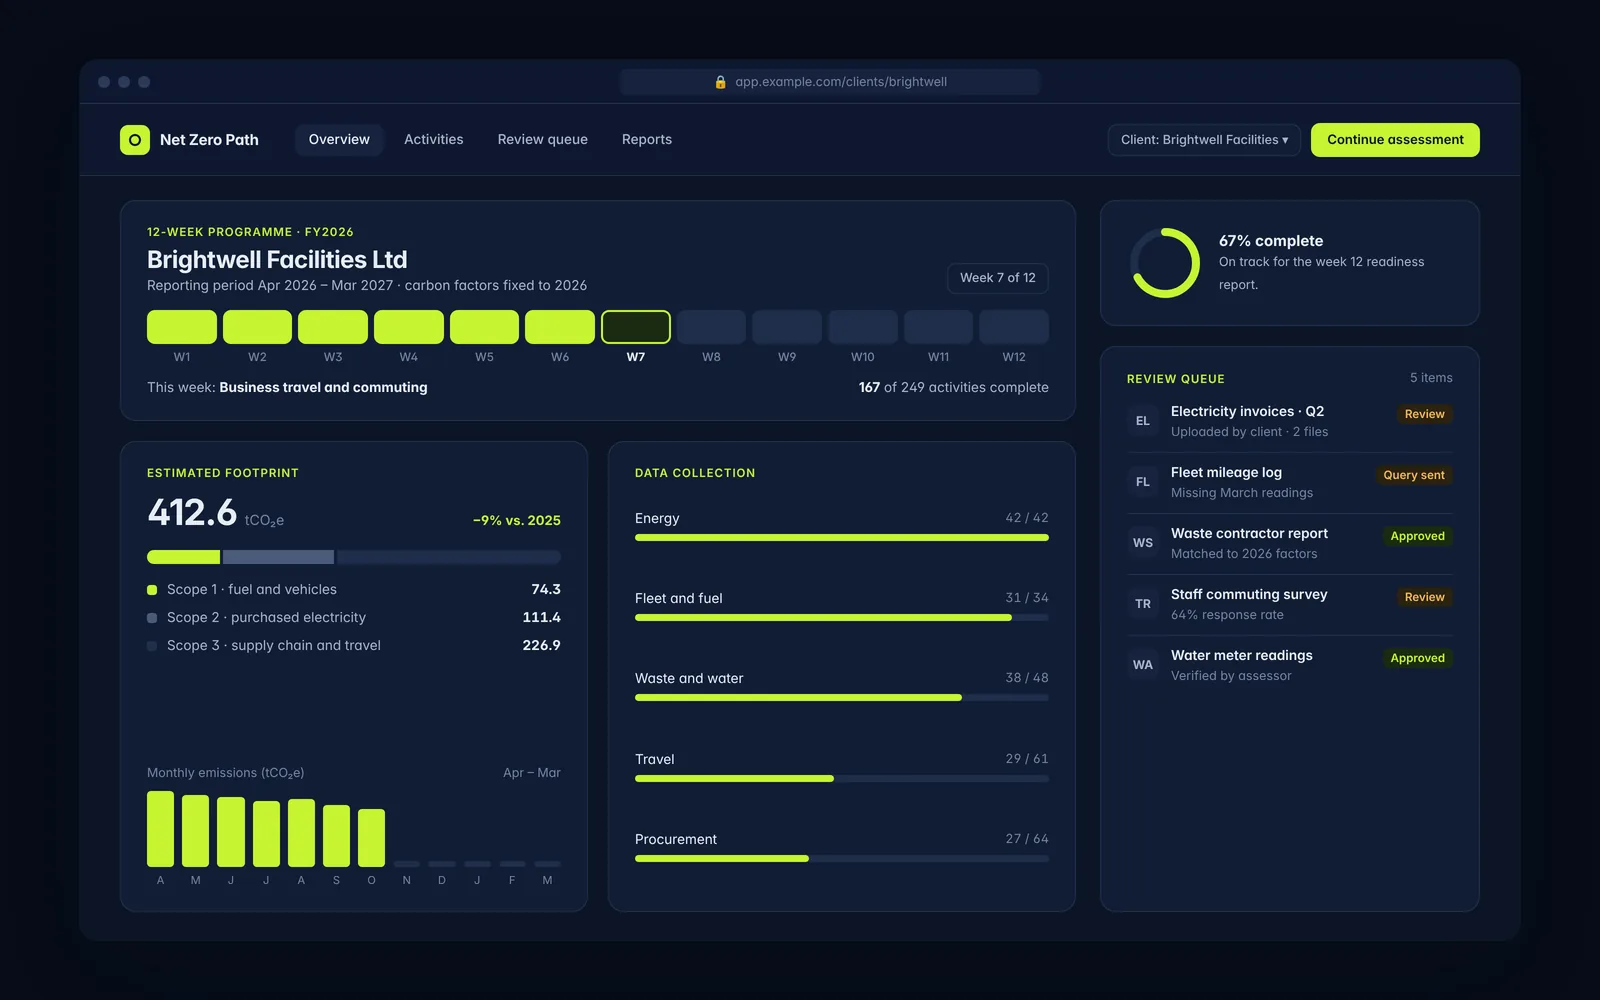The height and width of the screenshot is (1000, 1600).
Task: Click the Fleet and fuel progress bar
Action: (x=842, y=618)
